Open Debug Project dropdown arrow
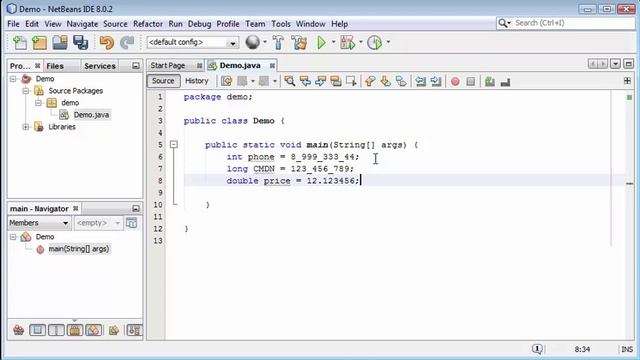The image size is (640, 360). 361,42
